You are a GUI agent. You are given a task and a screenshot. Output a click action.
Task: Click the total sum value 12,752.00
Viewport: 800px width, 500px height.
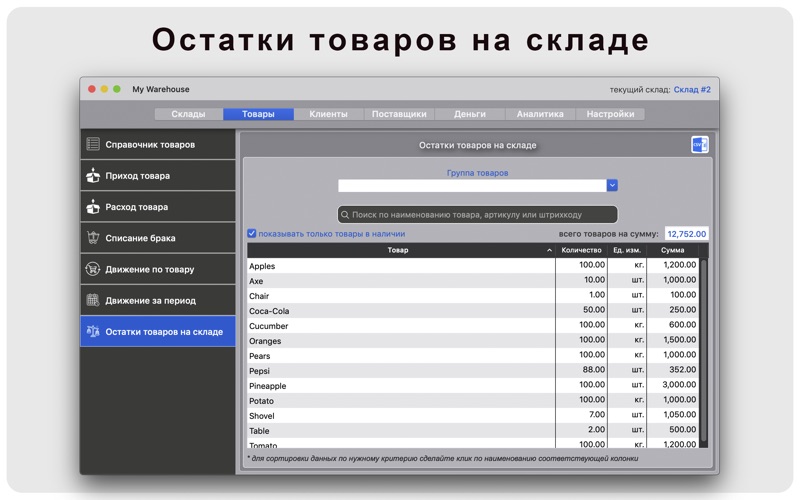point(687,234)
